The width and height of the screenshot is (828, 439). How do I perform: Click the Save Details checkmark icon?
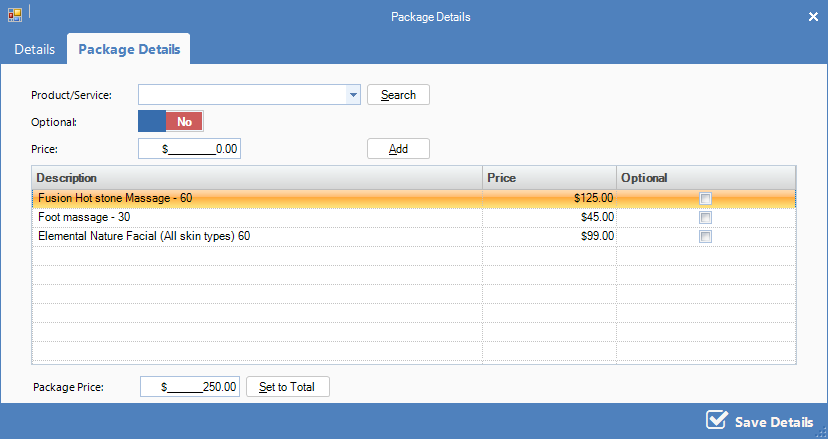(716, 420)
